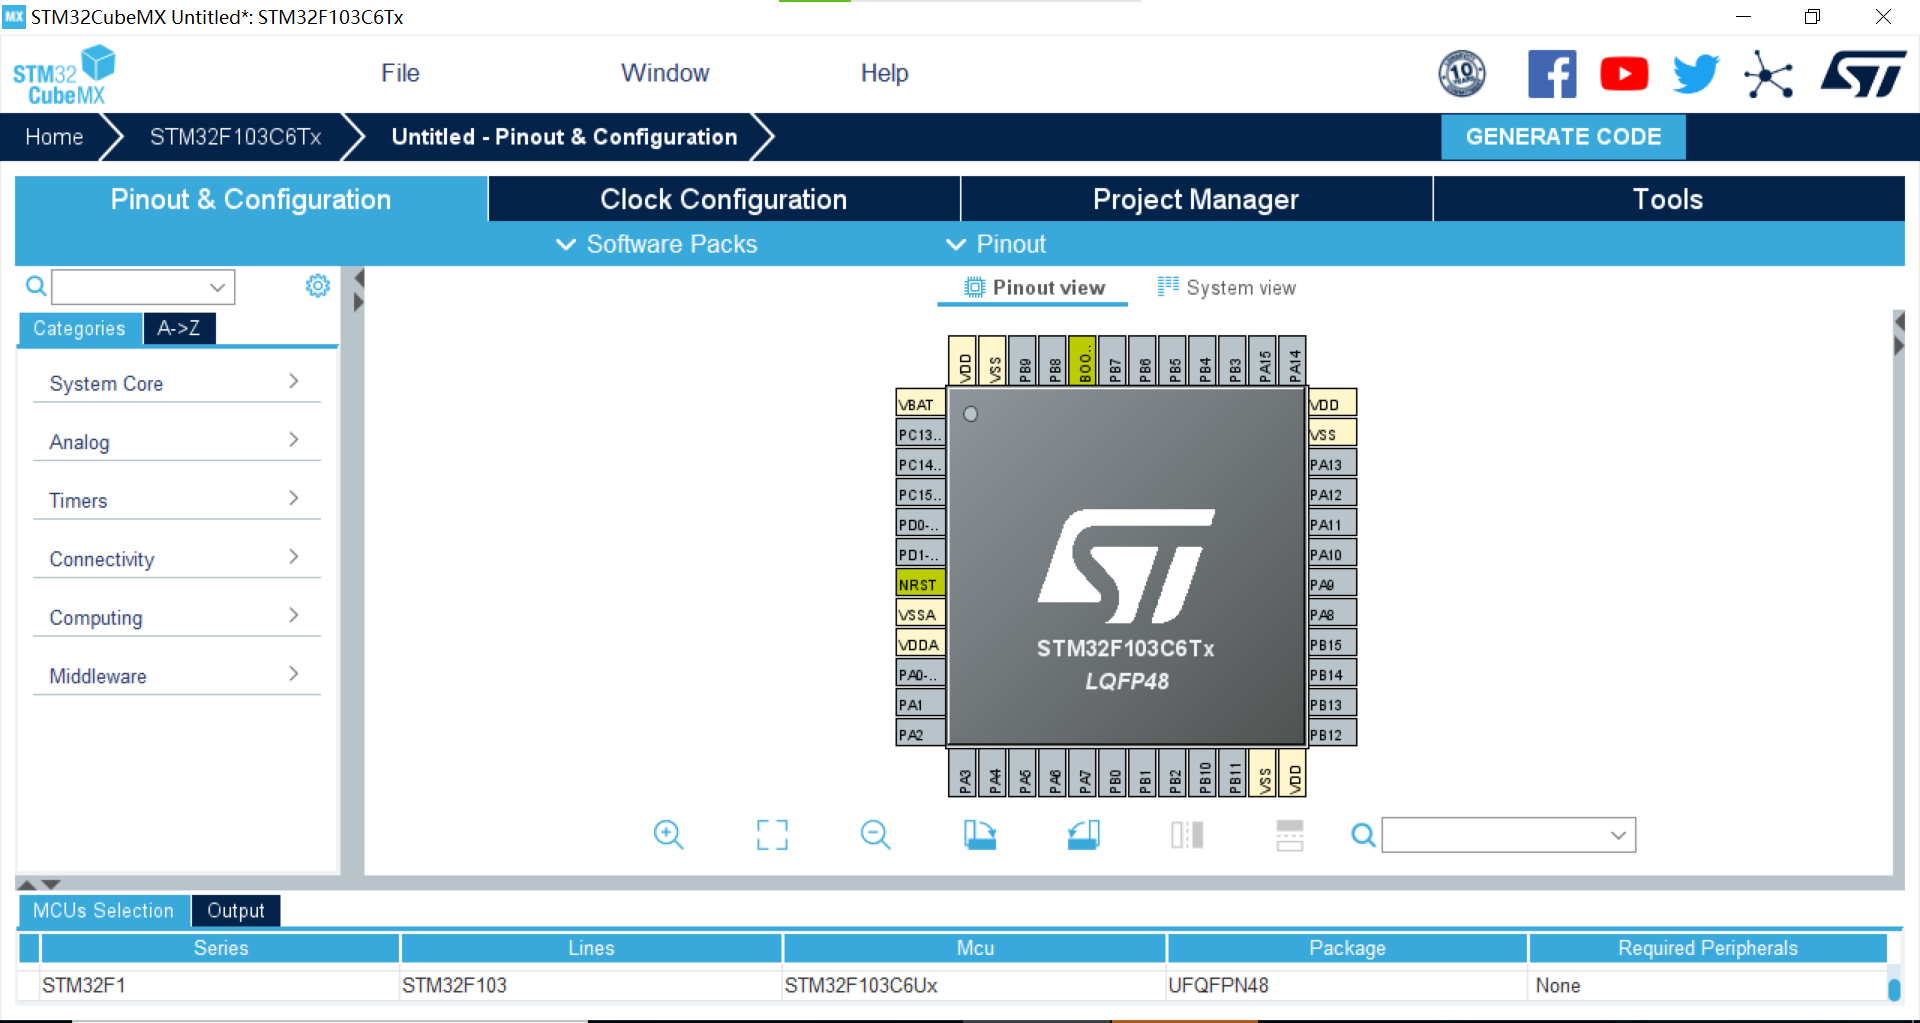Open the File menu
This screenshot has width=1920, height=1023.
[x=400, y=73]
